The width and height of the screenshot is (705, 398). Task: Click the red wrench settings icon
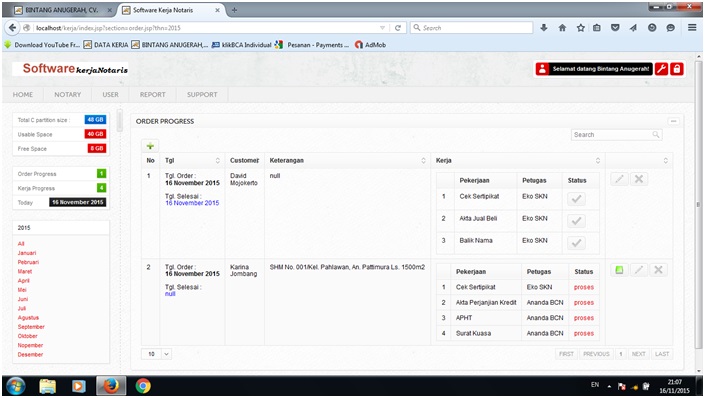[661, 69]
